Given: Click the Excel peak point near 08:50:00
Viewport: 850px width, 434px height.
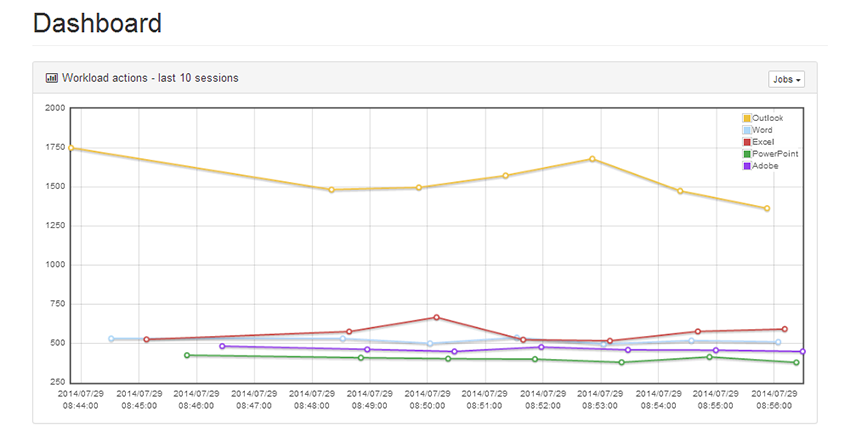Looking at the screenshot, I should pos(436,318).
